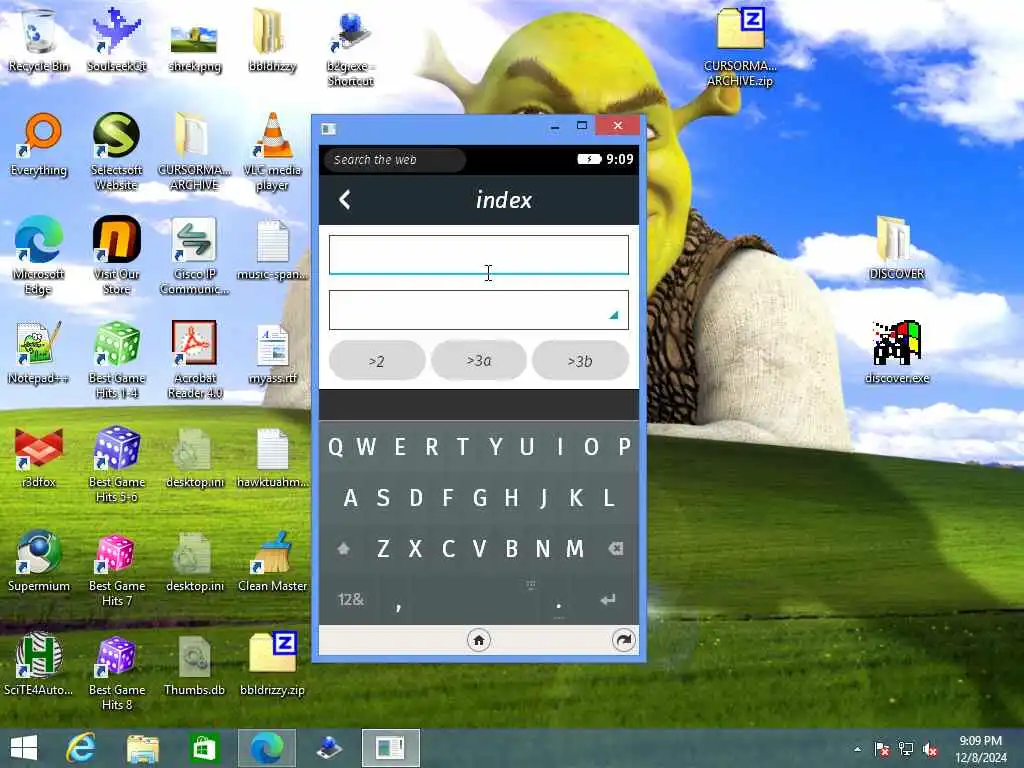Open Best Game Hits 1-4 icon
Screen dimensions: 1024x768
[x=117, y=359]
